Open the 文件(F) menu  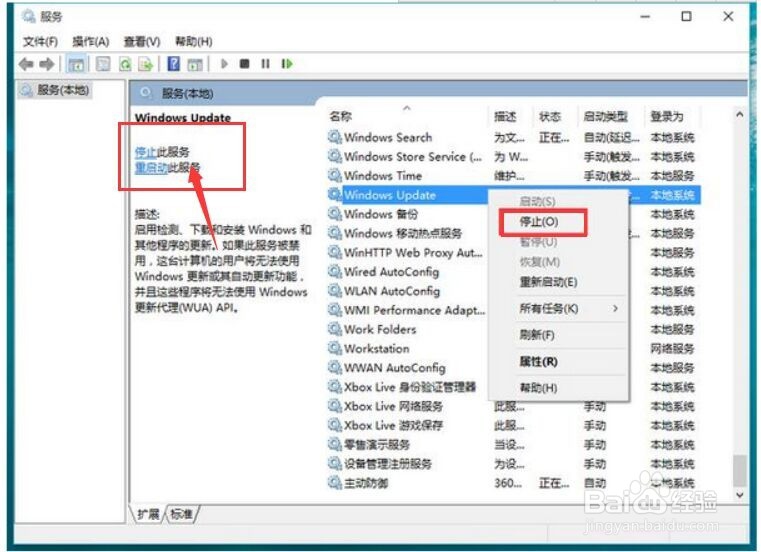40,42
